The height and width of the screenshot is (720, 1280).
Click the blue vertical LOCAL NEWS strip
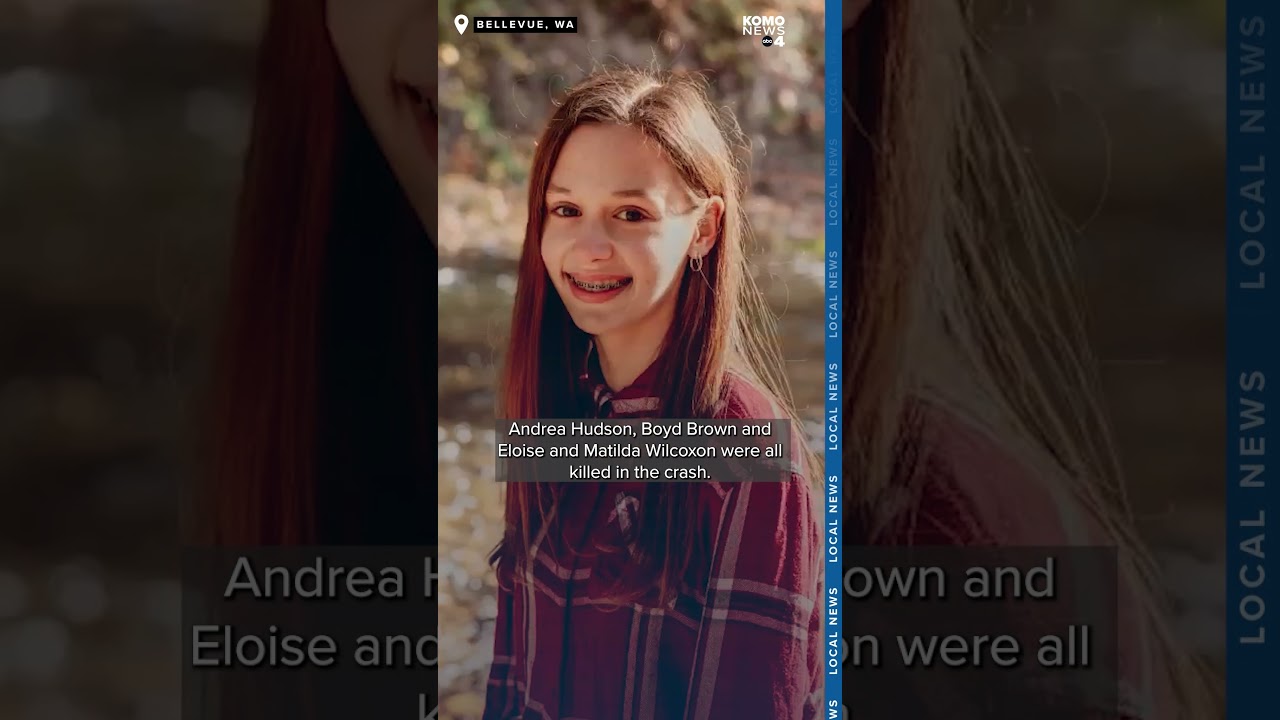point(834,360)
